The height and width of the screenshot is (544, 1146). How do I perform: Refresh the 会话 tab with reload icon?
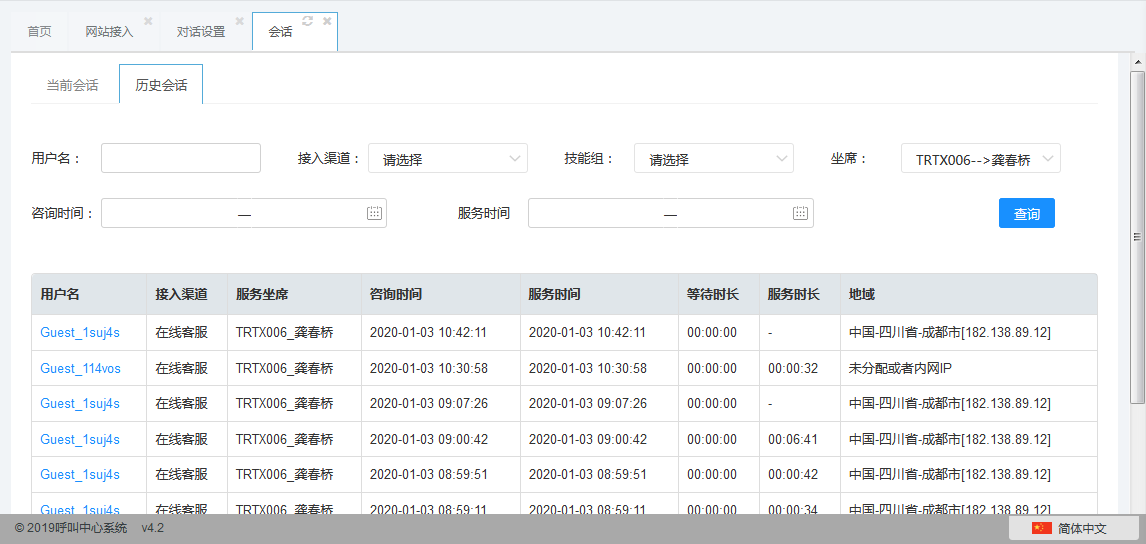[x=308, y=21]
